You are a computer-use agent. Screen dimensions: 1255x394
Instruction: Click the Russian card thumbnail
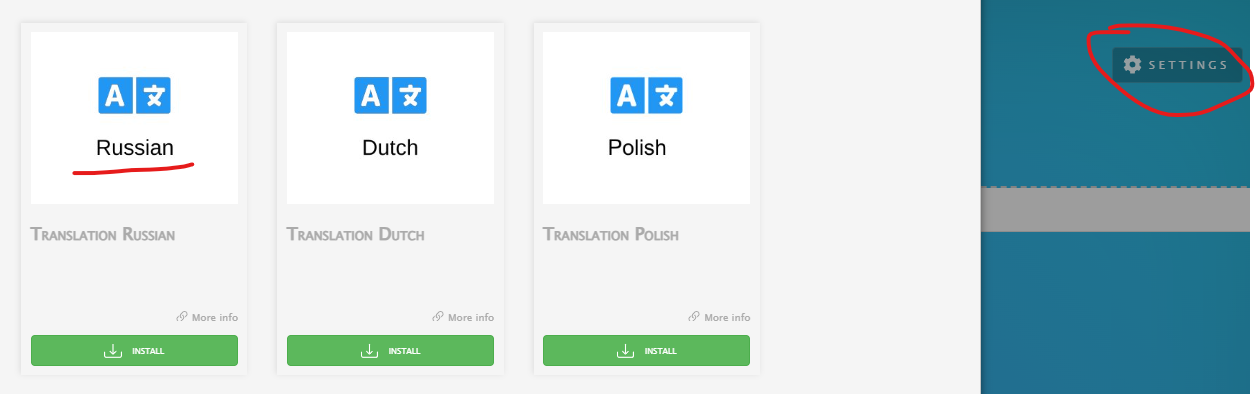[x=134, y=118]
